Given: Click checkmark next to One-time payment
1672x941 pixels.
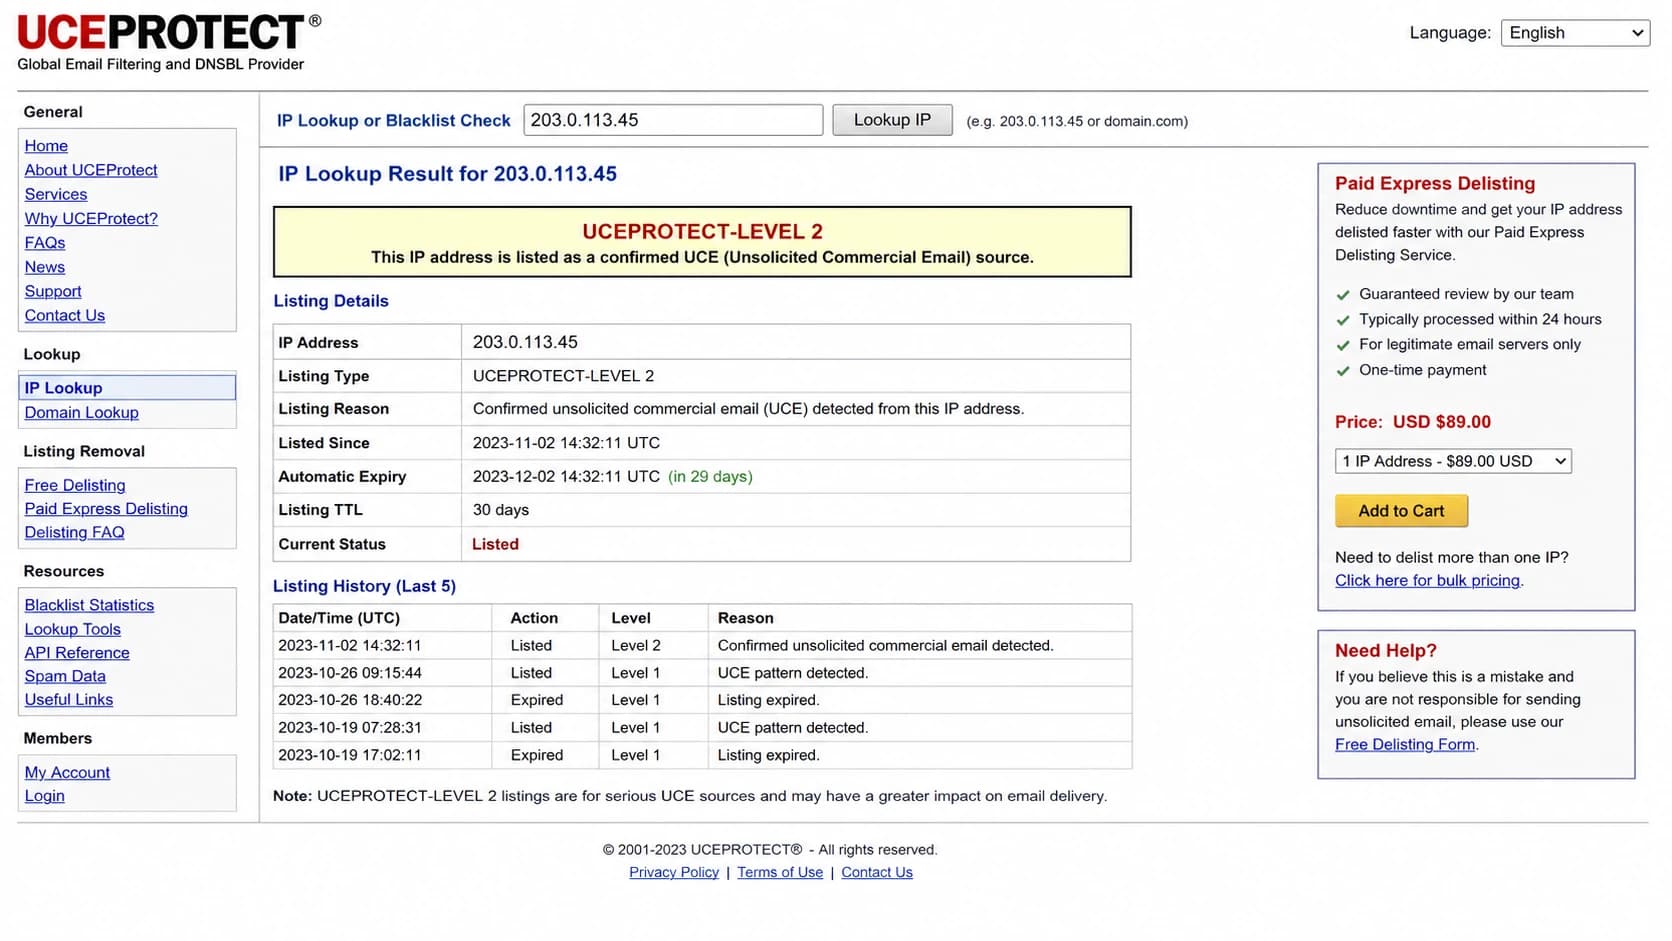Looking at the screenshot, I should coord(1343,371).
